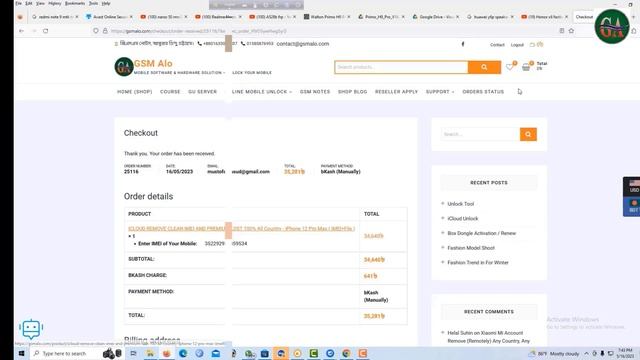Image resolution: width=640 pixels, height=360 pixels.
Task: Open the Facebook icon in site header
Action: [x=463, y=44]
